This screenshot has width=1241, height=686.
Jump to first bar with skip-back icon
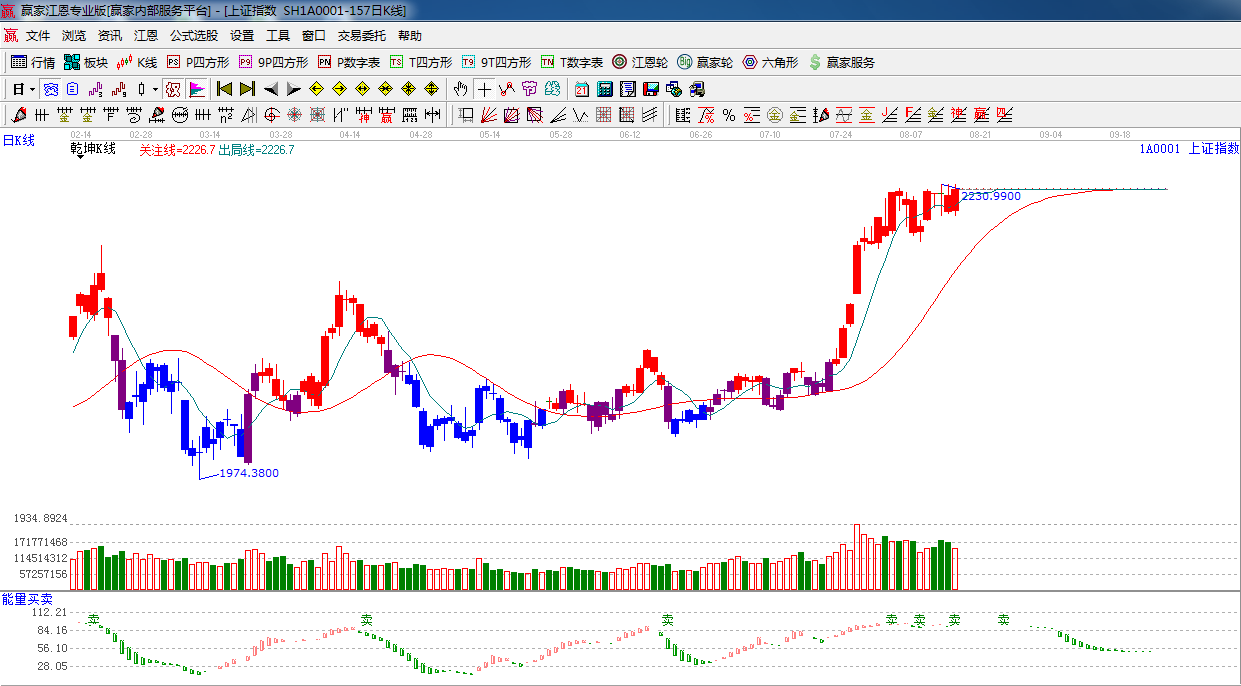click(x=224, y=89)
